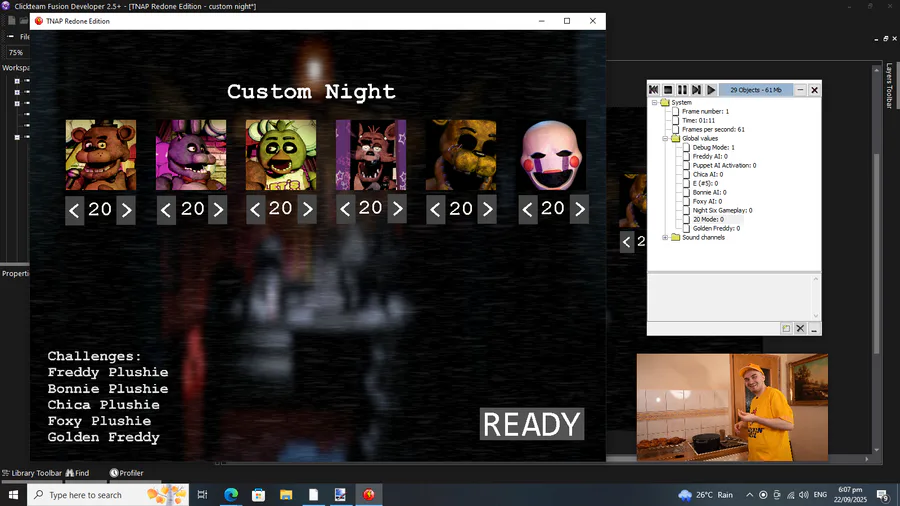
Task: Decrease Chica's AI level with left arrow
Action: 255,210
